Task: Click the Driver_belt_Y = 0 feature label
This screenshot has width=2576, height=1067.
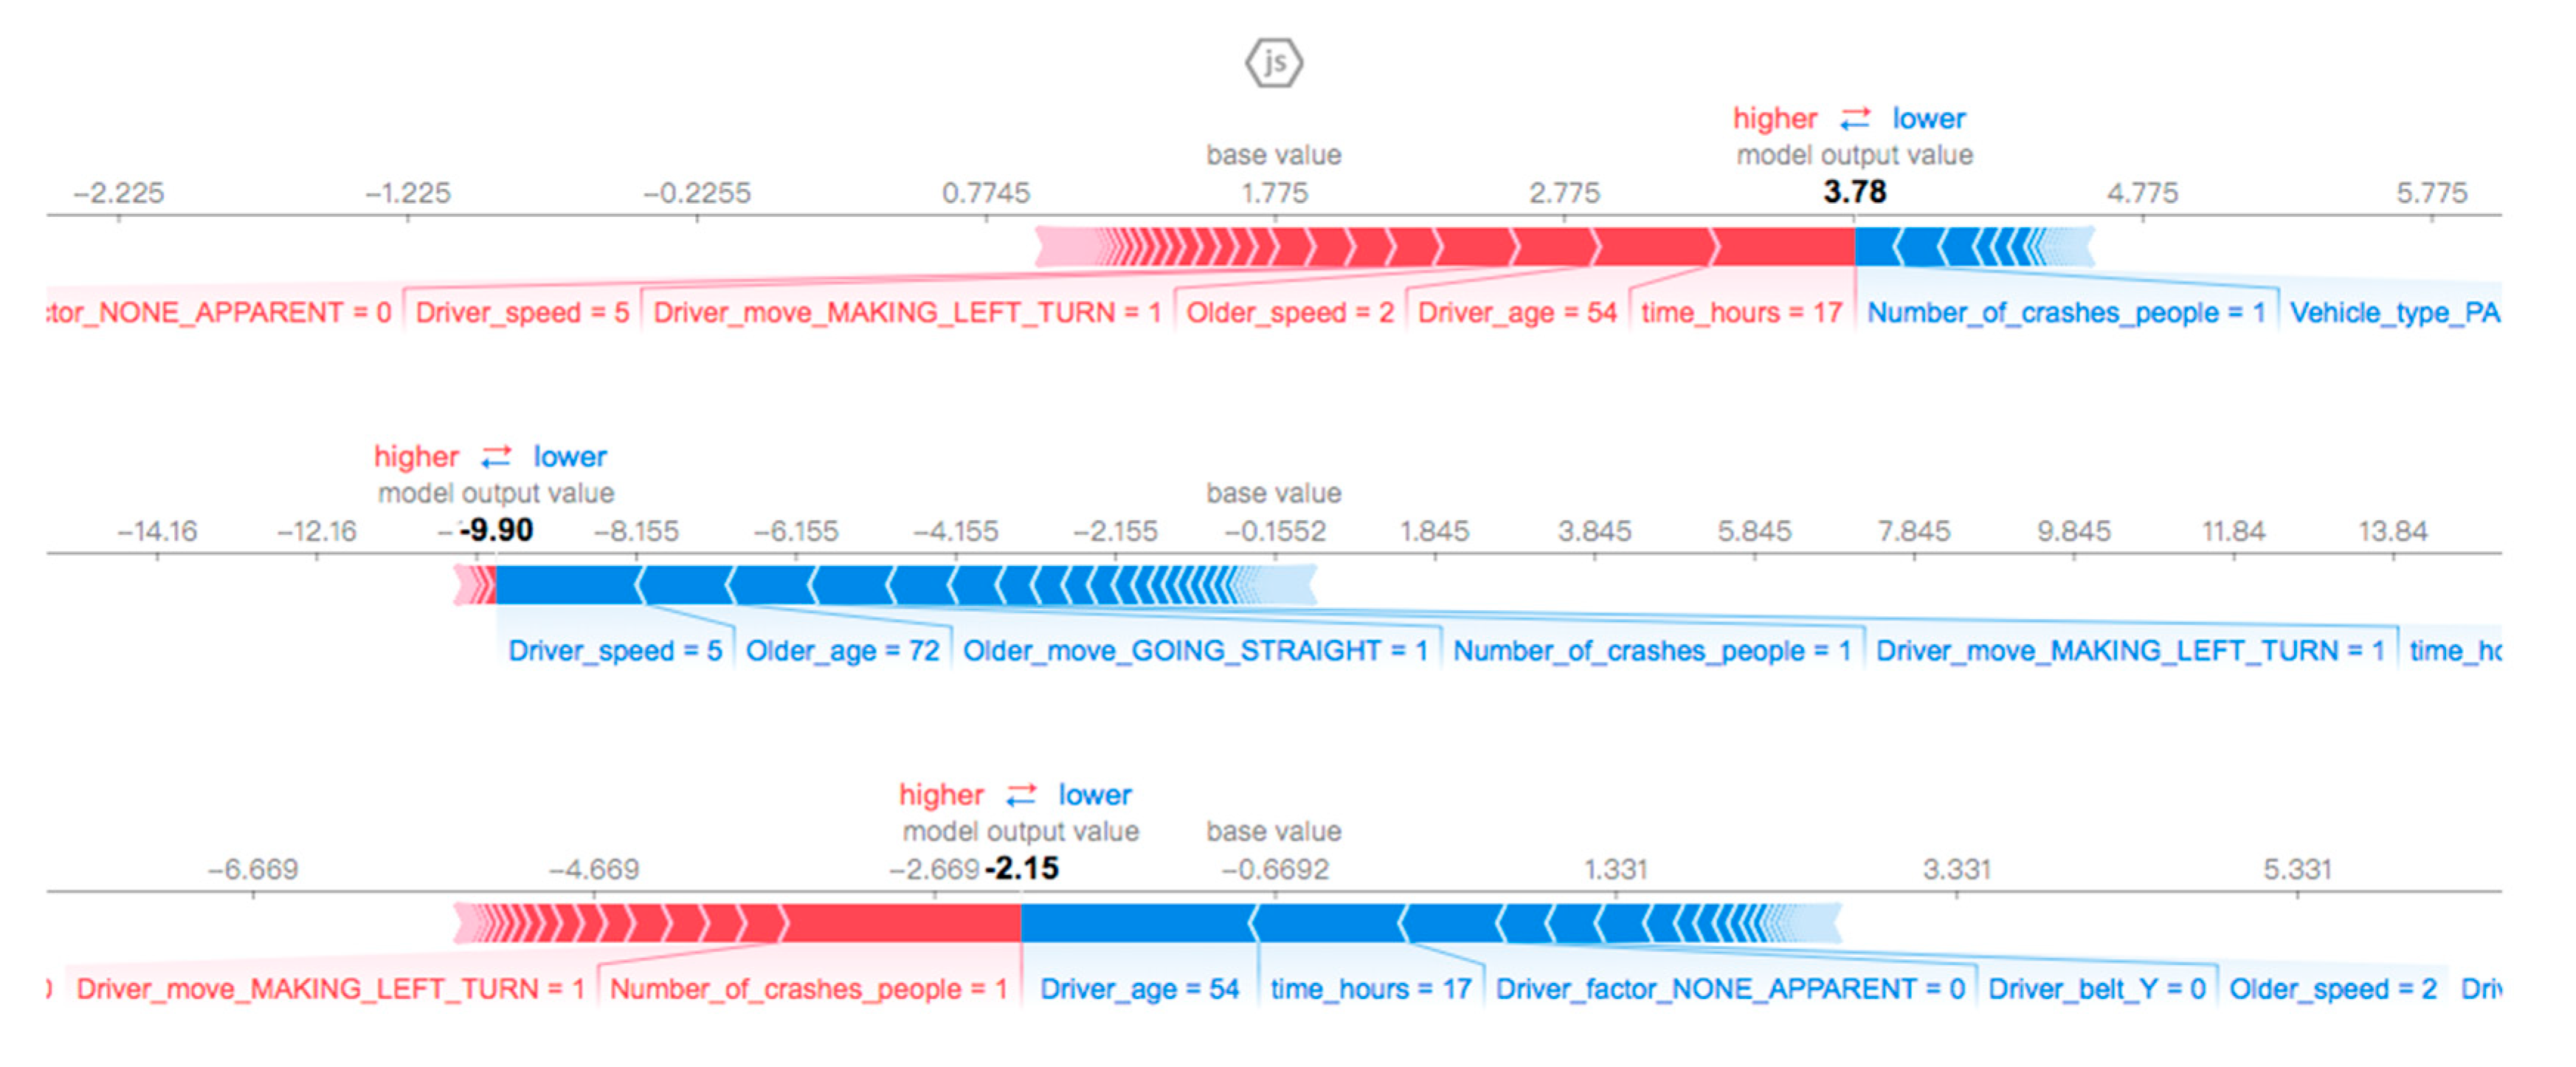Action: pyautogui.click(x=2096, y=989)
